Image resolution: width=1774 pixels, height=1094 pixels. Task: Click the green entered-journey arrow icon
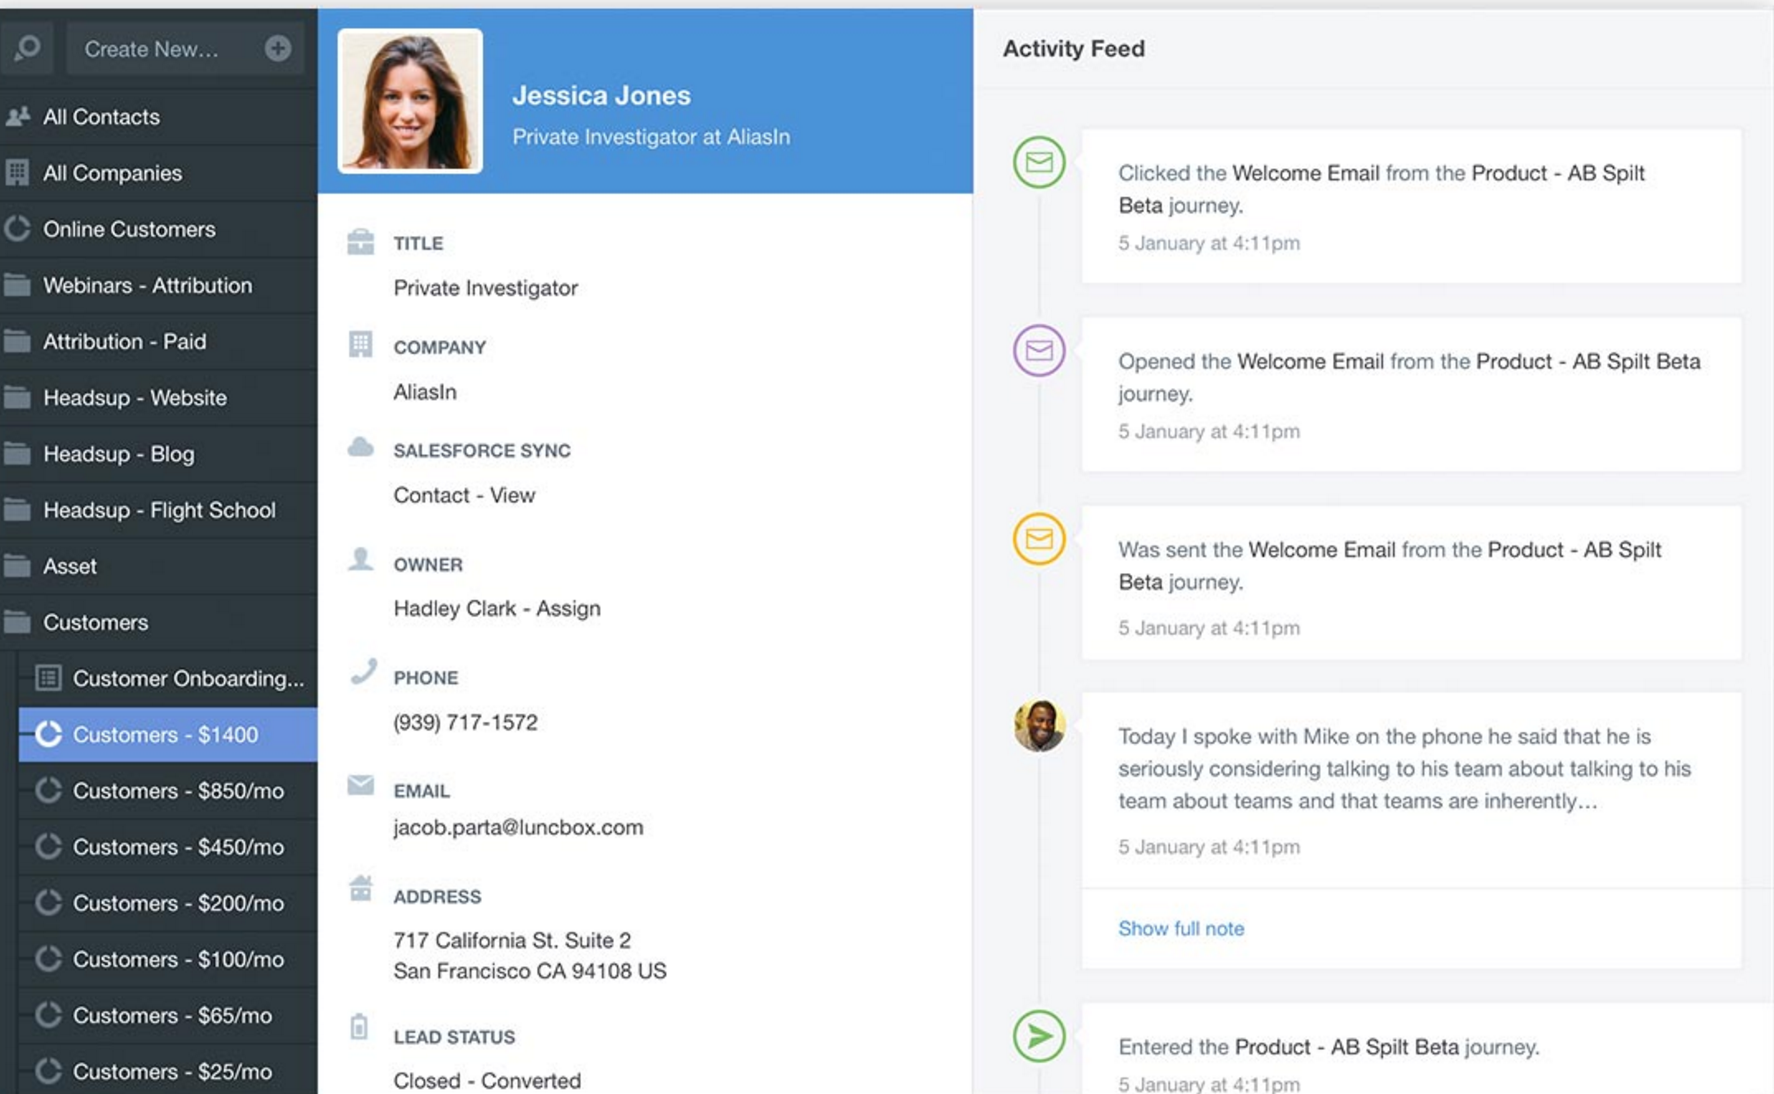tap(1039, 1036)
